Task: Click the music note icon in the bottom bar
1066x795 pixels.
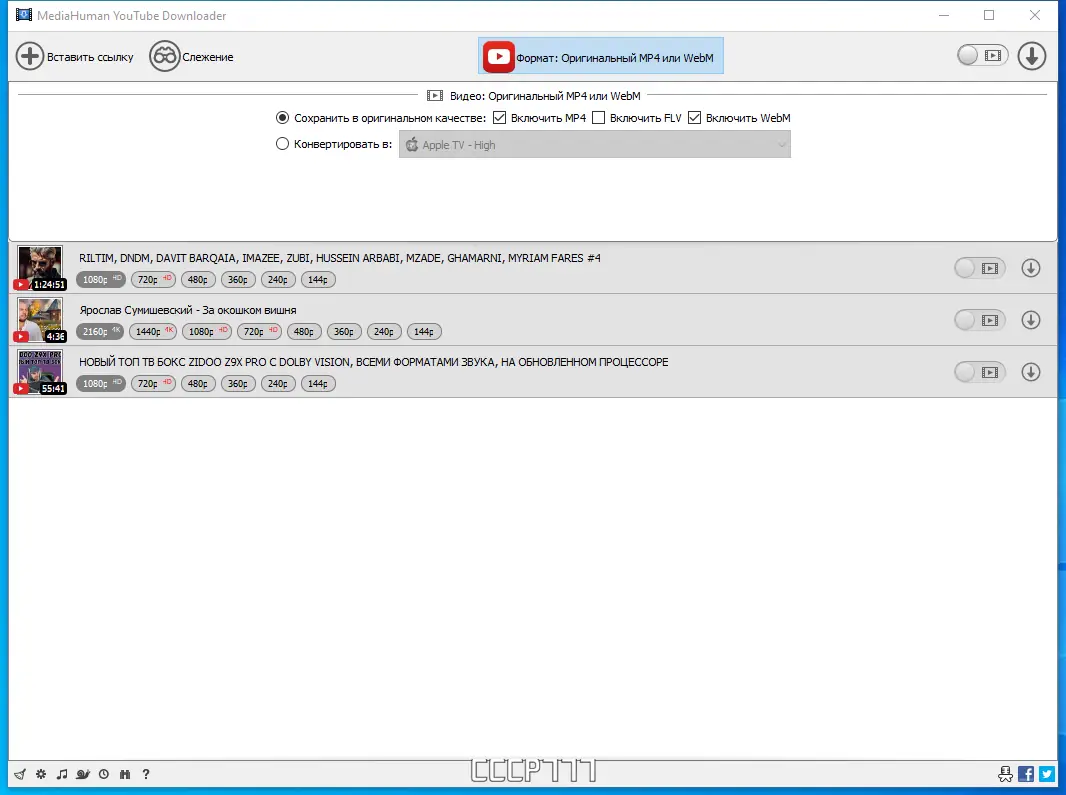Action: 62,774
